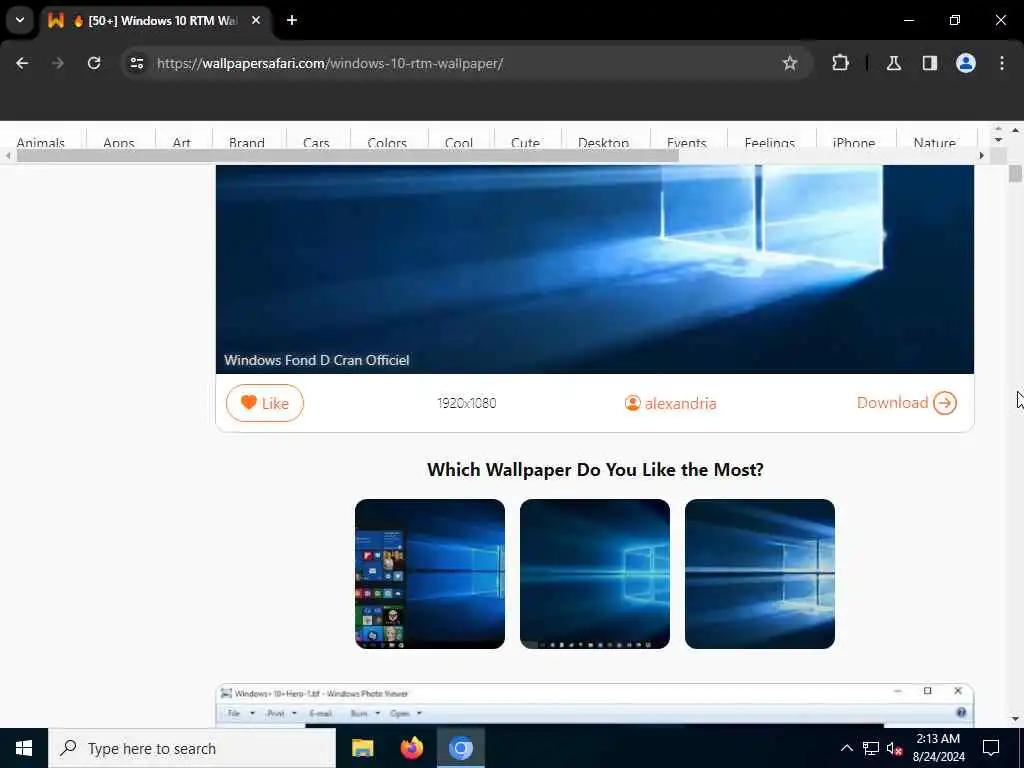Viewport: 1024px width, 768px height.
Task: Open the Windows Photo Viewer screenshot image
Action: 594,705
